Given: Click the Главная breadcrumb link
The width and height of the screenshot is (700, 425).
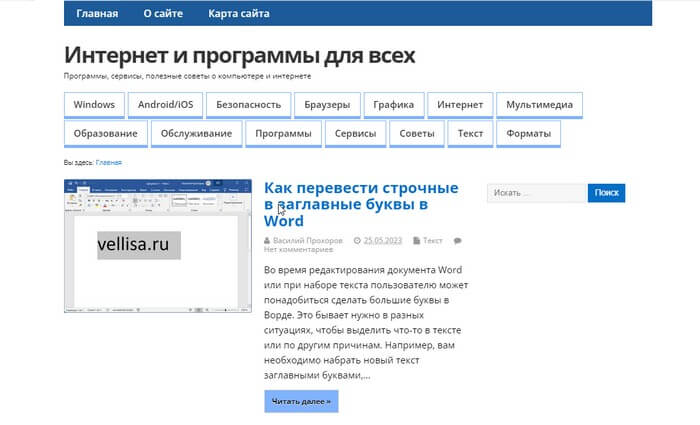Looking at the screenshot, I should coord(108,162).
